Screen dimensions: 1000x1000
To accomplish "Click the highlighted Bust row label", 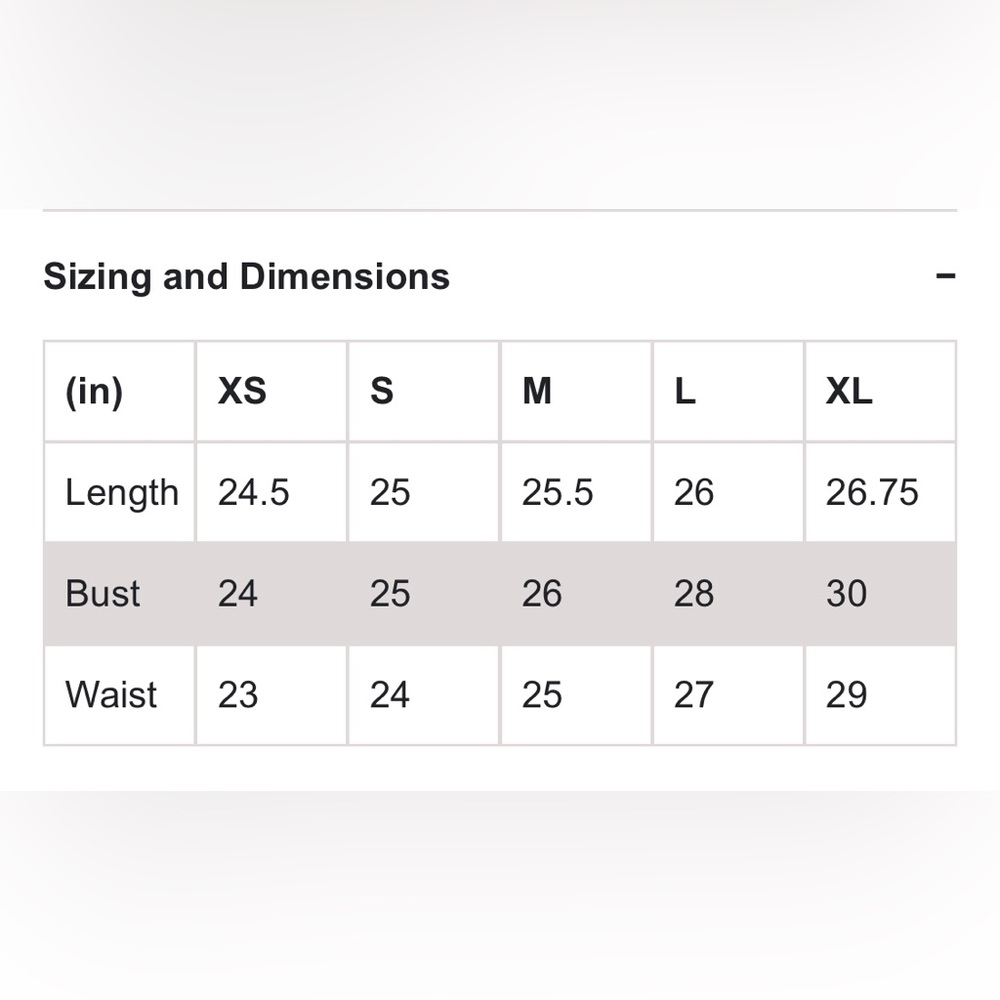I will (x=102, y=594).
